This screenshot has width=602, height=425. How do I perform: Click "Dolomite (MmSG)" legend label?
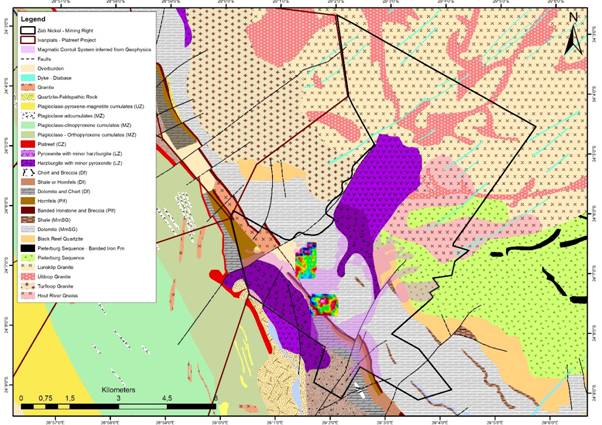pyautogui.click(x=57, y=229)
